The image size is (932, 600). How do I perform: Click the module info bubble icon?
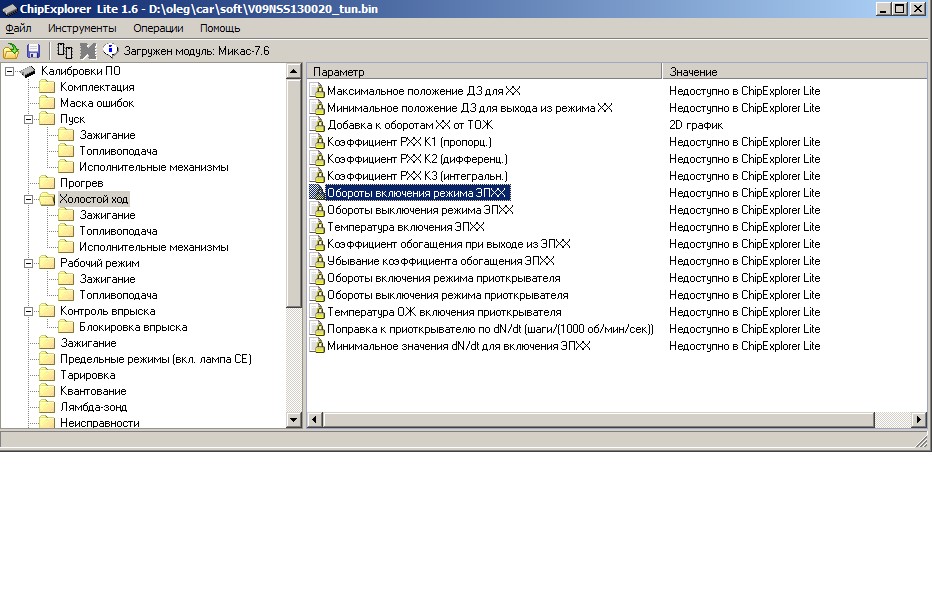click(110, 50)
